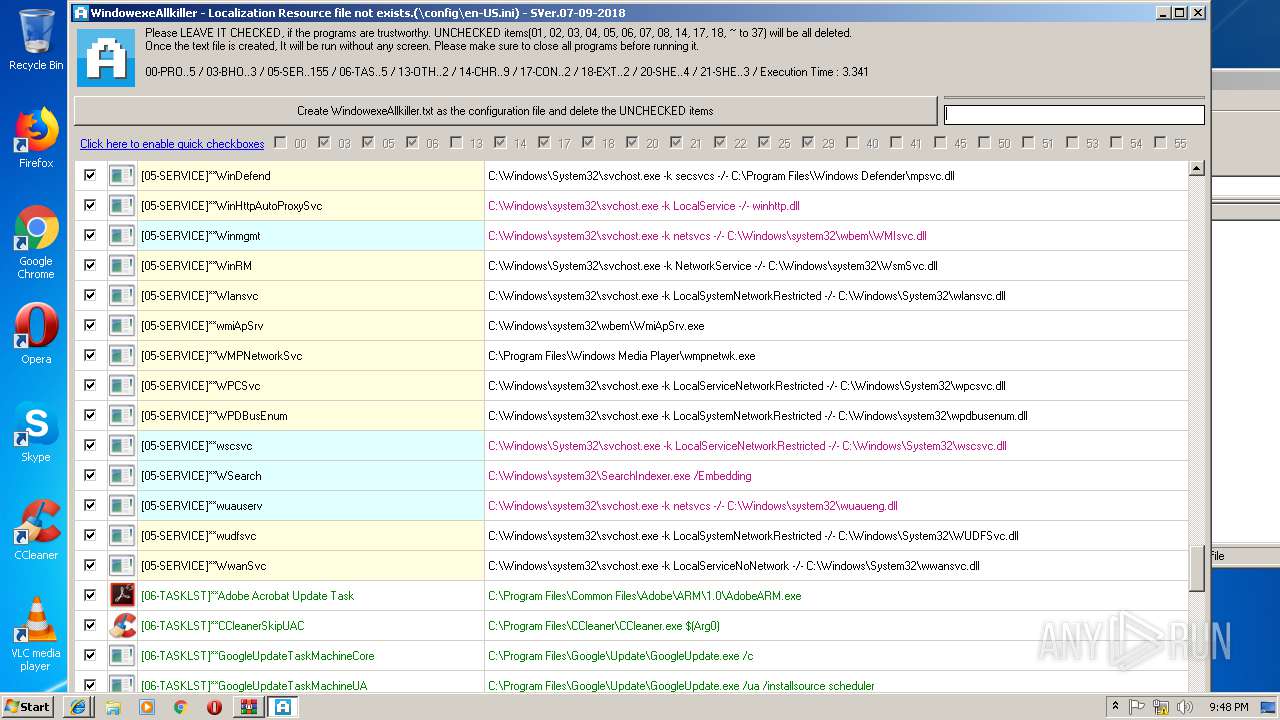Click the text input field beside Create button
1280x720 pixels.
(x=1074, y=115)
